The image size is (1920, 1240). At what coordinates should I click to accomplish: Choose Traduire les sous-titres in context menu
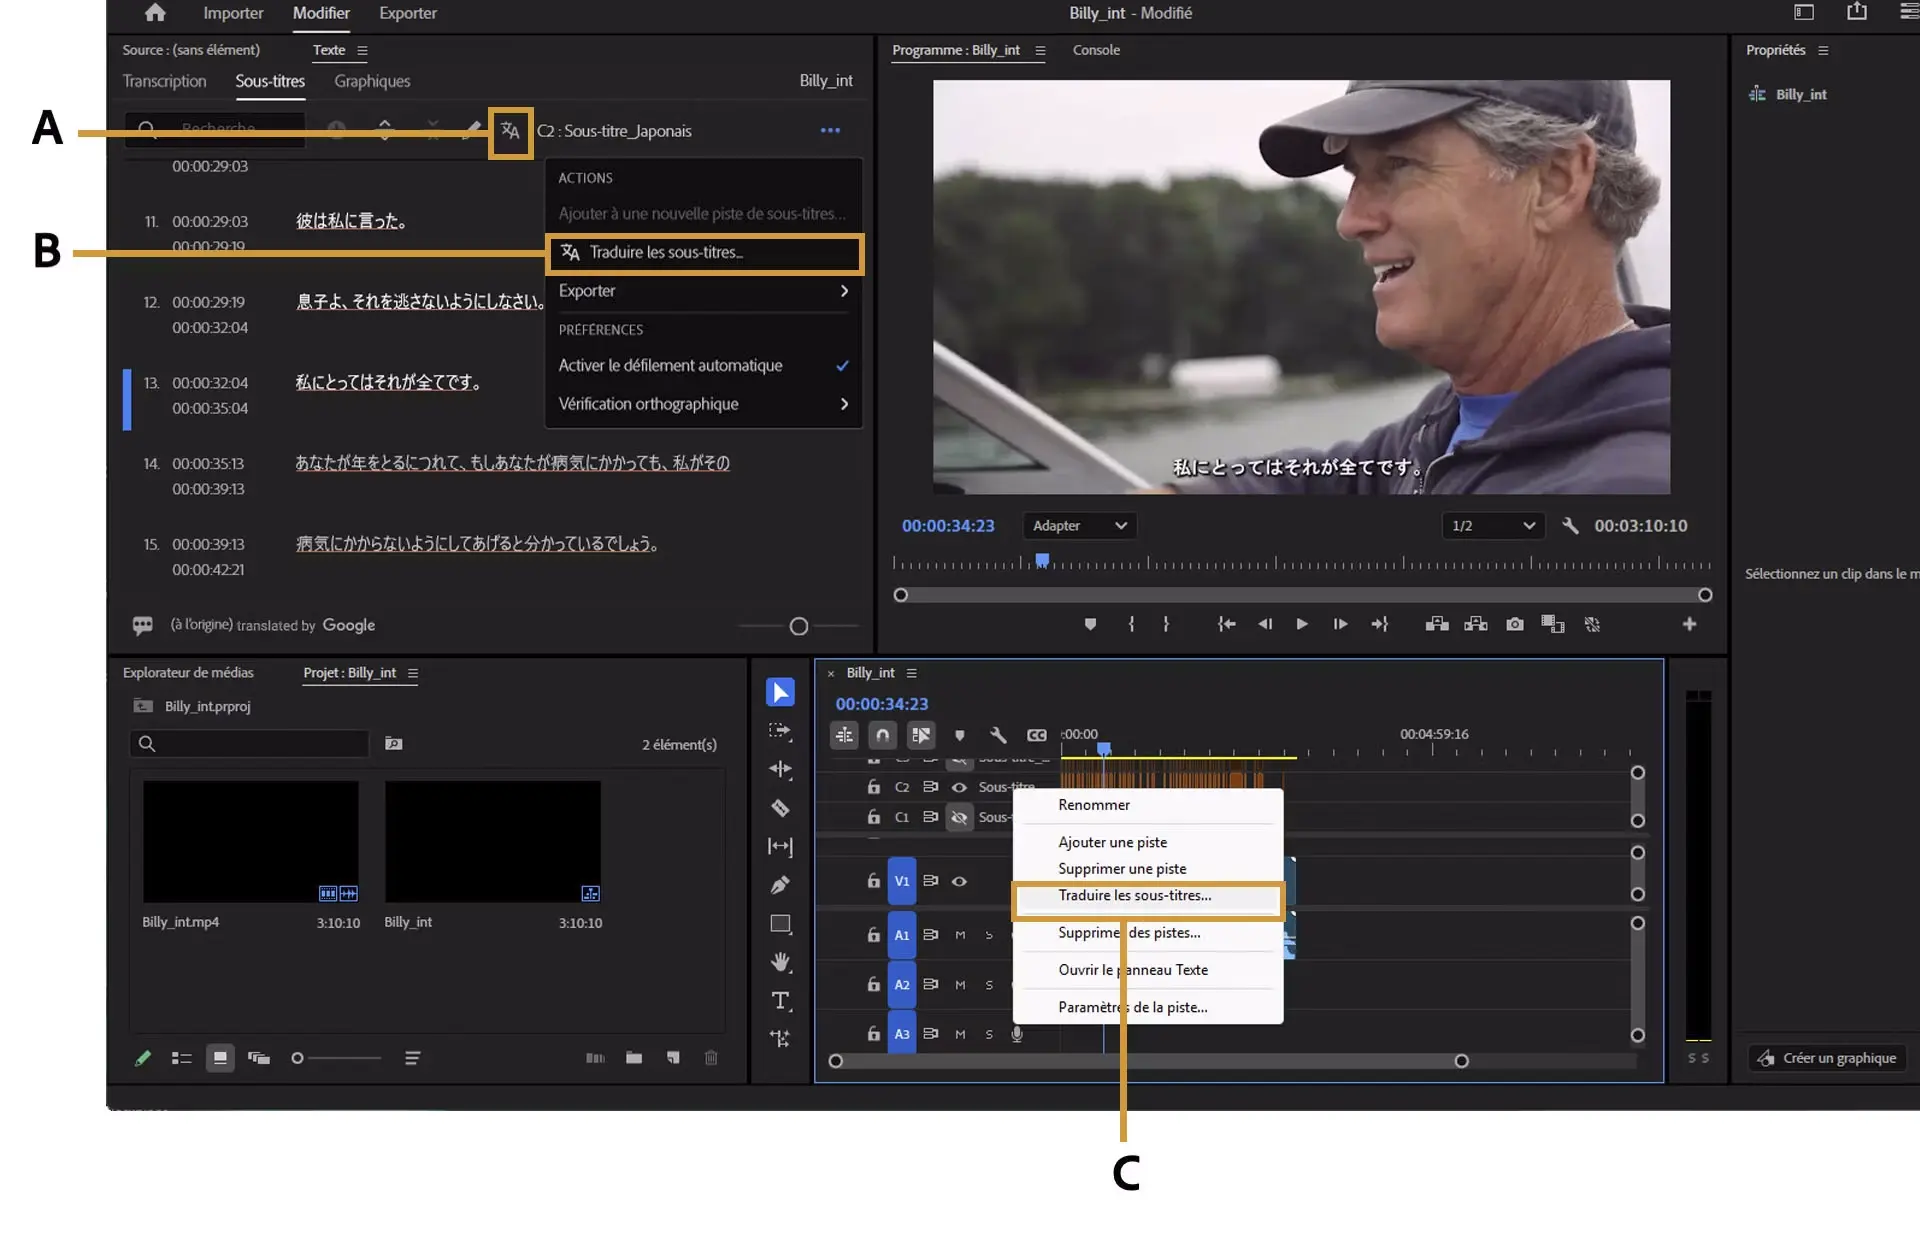click(x=1135, y=897)
